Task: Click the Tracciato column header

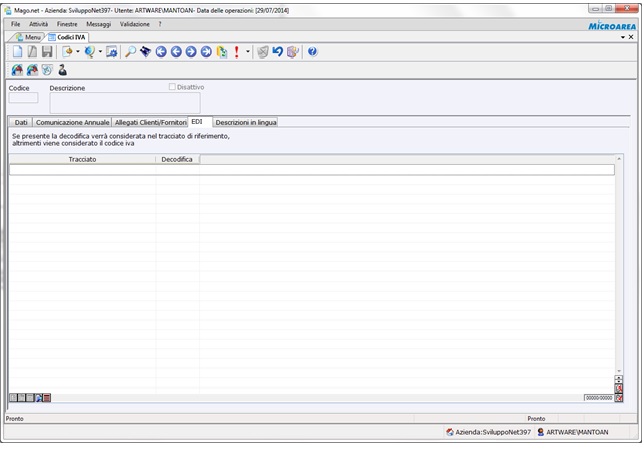Action: pyautogui.click(x=82, y=159)
